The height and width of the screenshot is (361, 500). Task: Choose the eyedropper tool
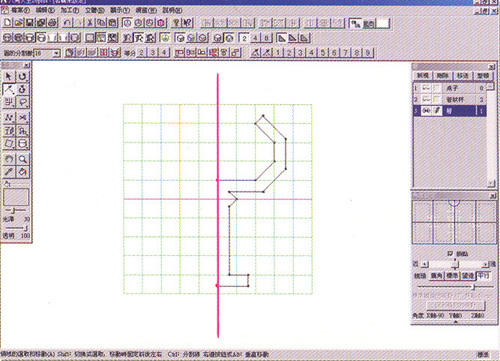pyautogui.click(x=9, y=172)
